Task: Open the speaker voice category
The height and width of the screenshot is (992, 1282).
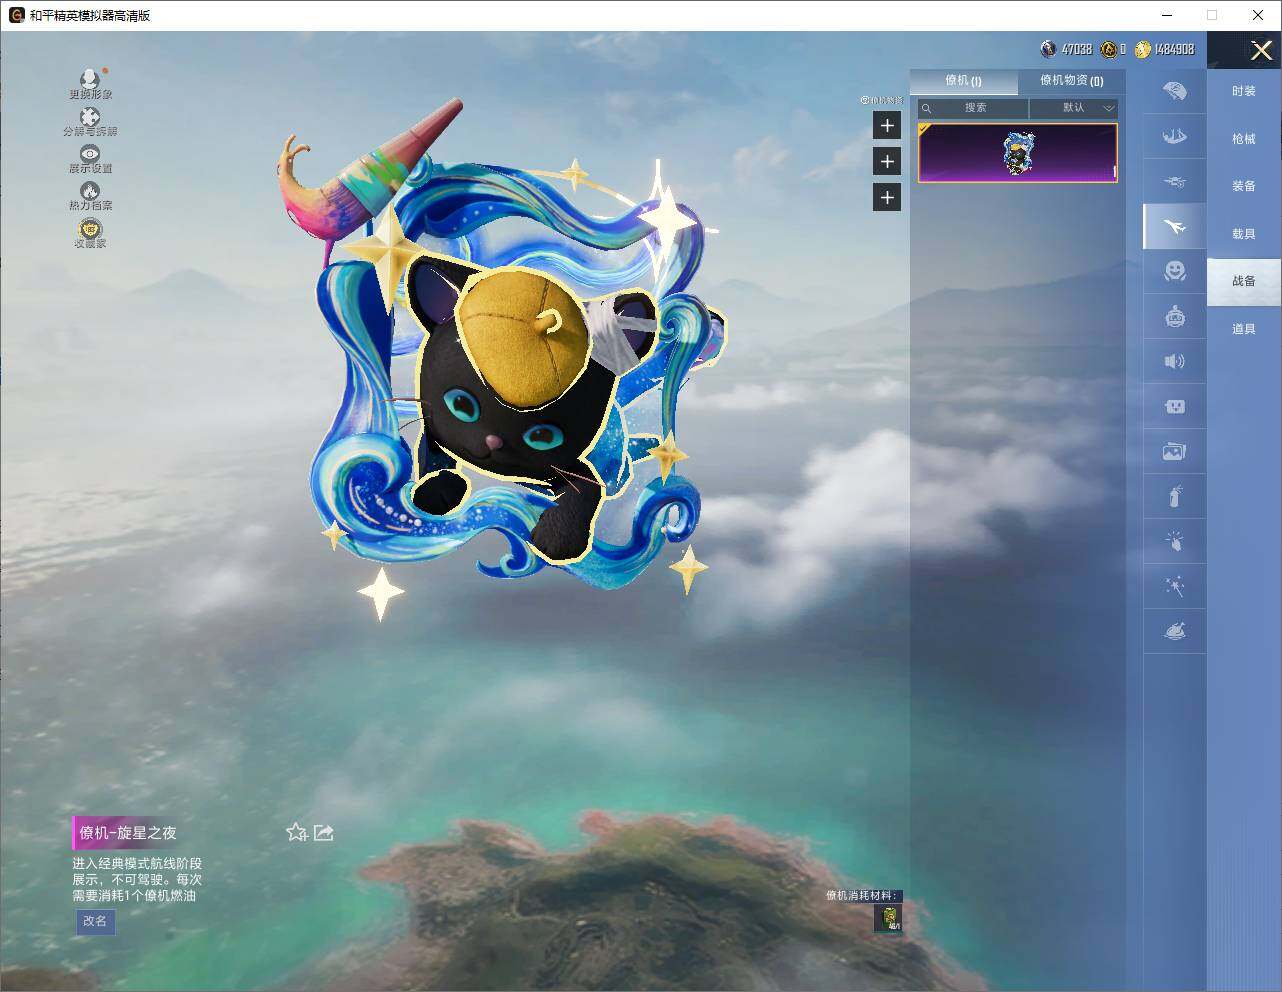Action: [1175, 361]
